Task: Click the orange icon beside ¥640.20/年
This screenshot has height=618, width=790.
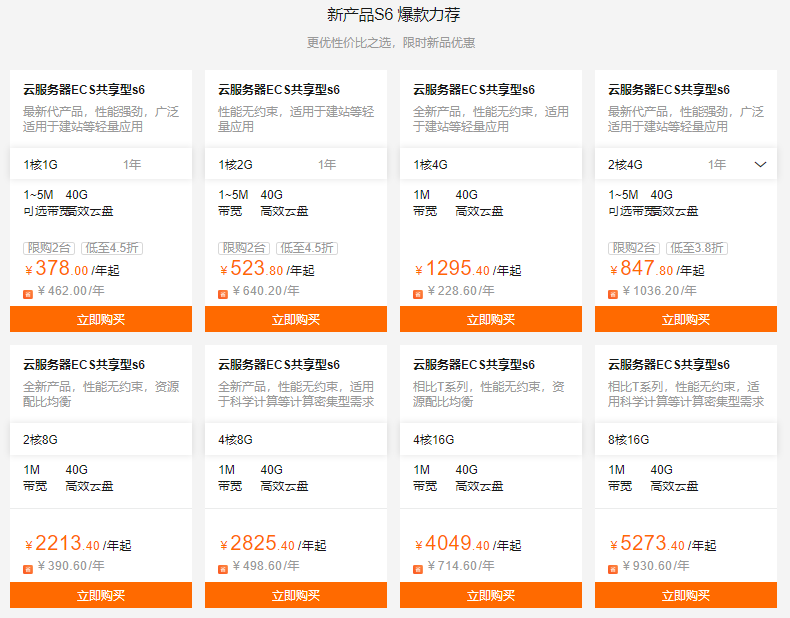Action: pyautogui.click(x=223, y=294)
